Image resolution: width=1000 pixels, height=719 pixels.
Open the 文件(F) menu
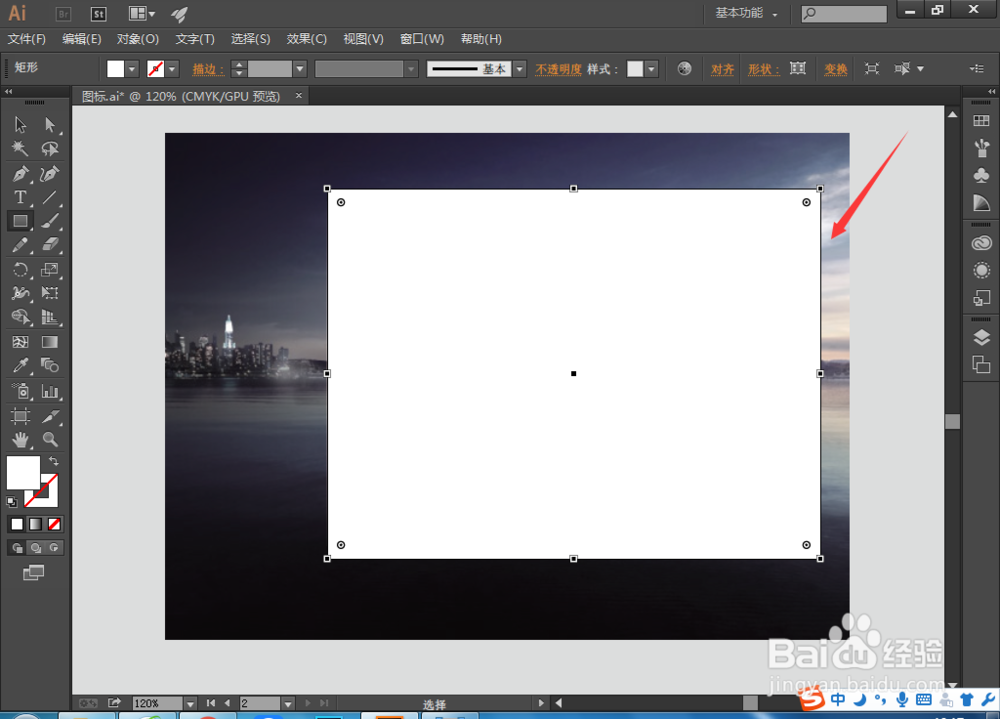pos(27,39)
